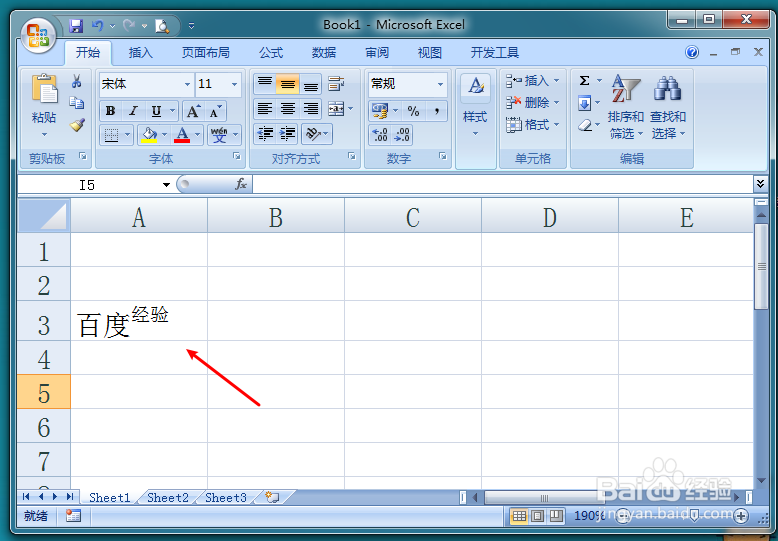The image size is (778, 541).
Task: Go to the 审阅 tab
Action: 377,53
